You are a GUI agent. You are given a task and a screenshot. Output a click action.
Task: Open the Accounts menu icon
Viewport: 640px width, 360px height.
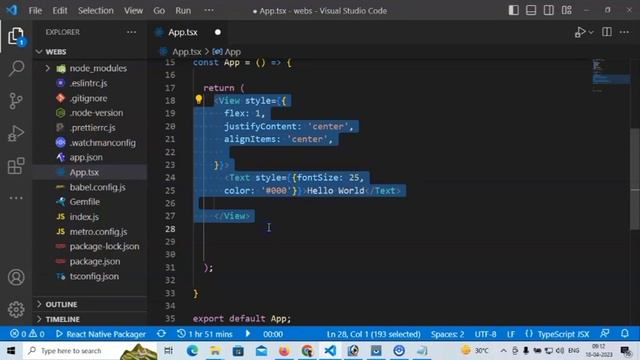point(16,278)
